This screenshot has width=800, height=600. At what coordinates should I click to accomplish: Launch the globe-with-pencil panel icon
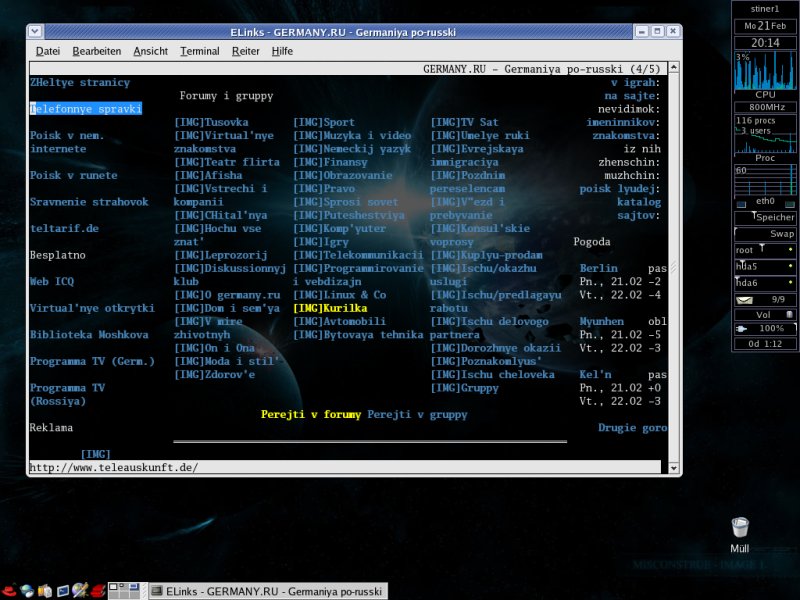(x=80, y=591)
